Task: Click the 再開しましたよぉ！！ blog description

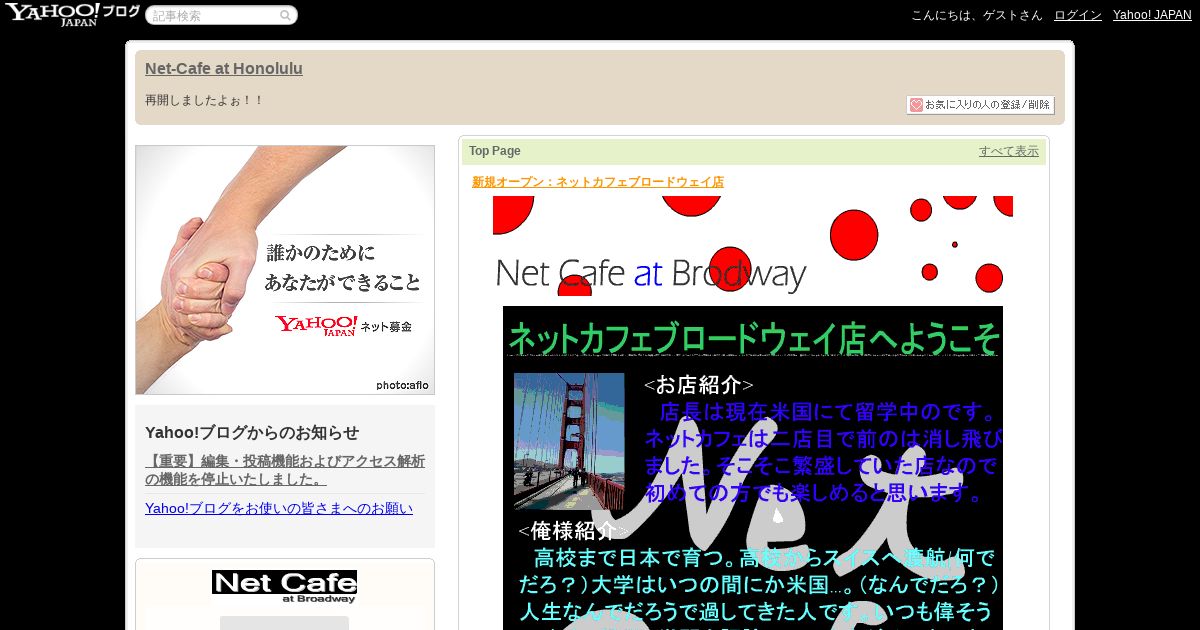Action: pos(204,101)
